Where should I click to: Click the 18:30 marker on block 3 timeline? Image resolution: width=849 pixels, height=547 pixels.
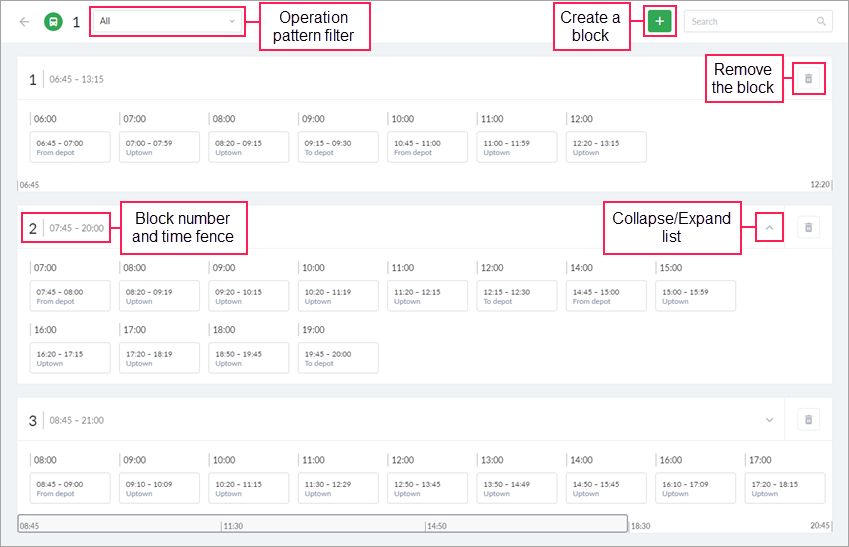click(640, 525)
